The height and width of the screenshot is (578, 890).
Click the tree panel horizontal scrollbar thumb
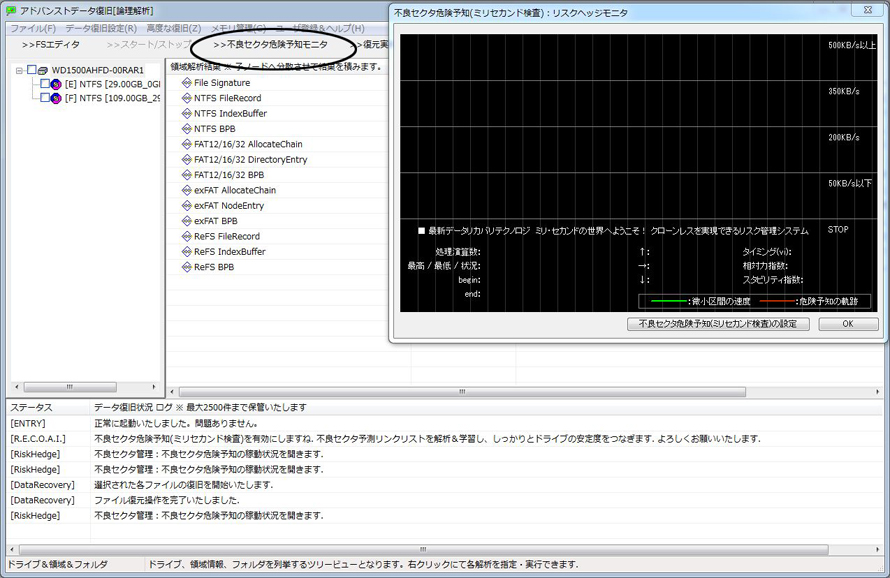click(70, 387)
